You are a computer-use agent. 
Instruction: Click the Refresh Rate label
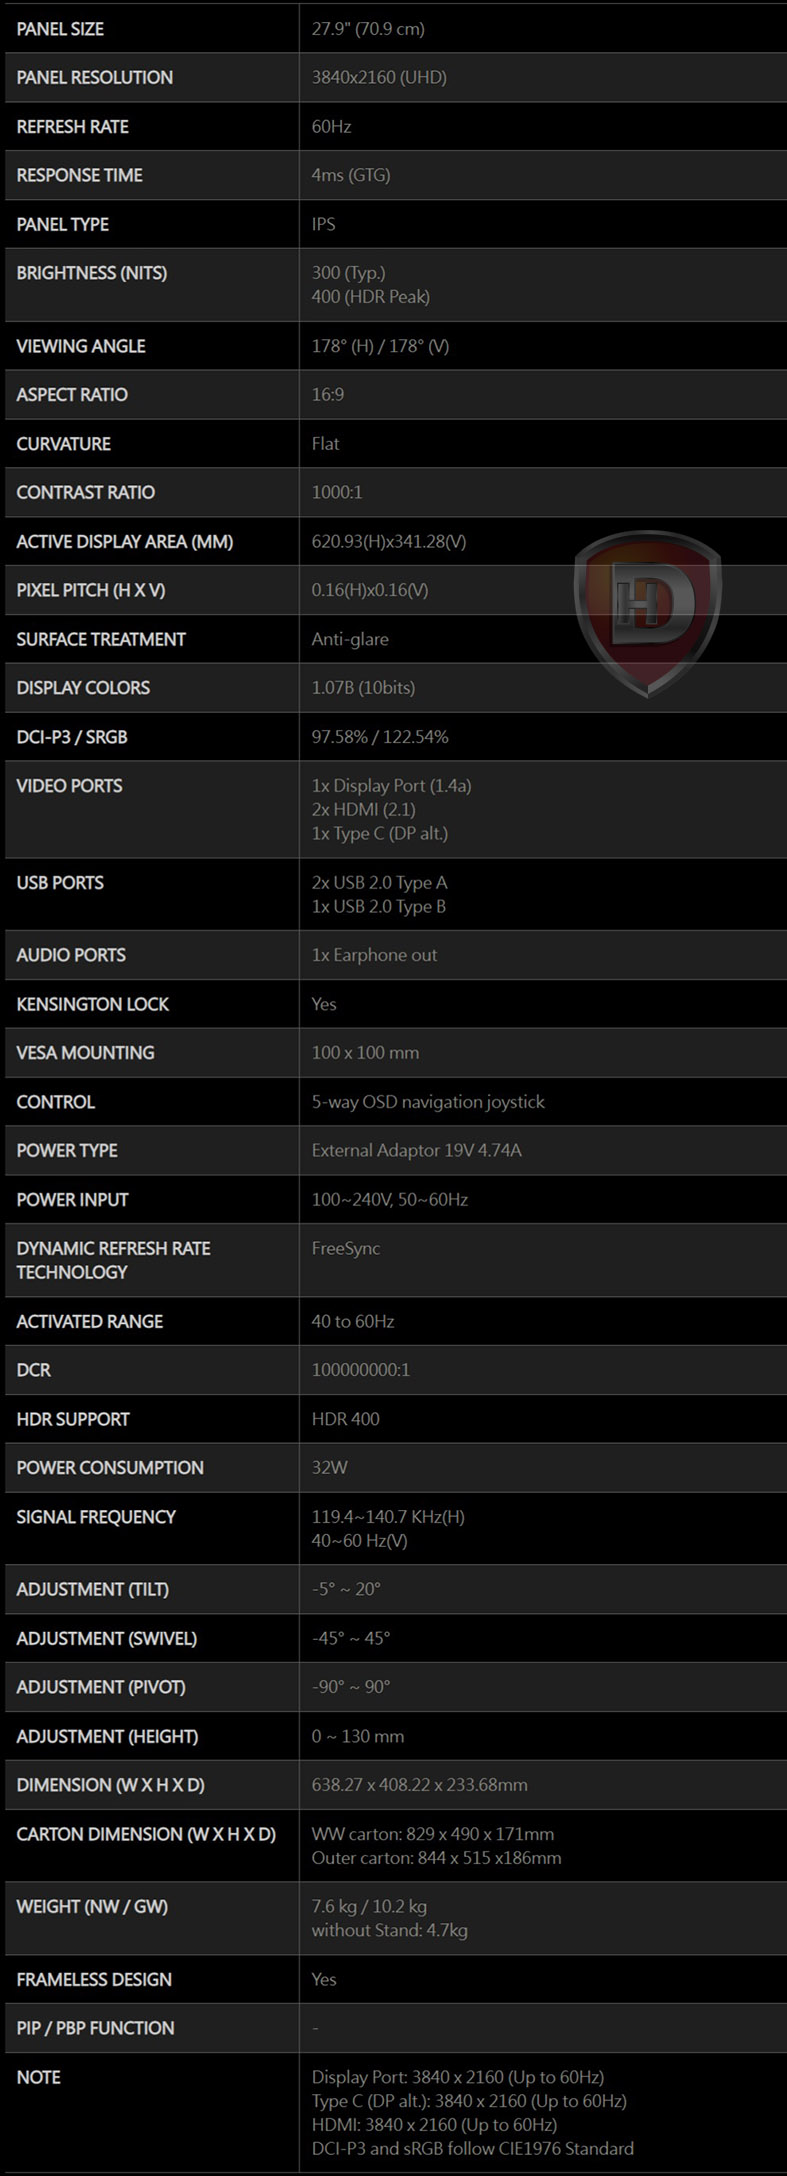tap(72, 127)
